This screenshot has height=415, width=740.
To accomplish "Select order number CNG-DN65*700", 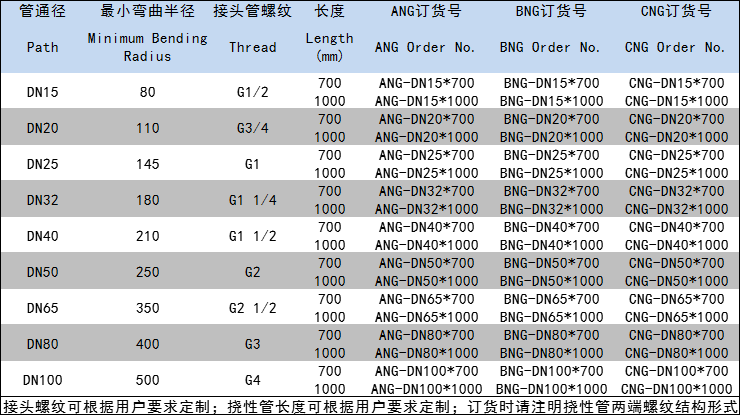I will click(x=675, y=299).
